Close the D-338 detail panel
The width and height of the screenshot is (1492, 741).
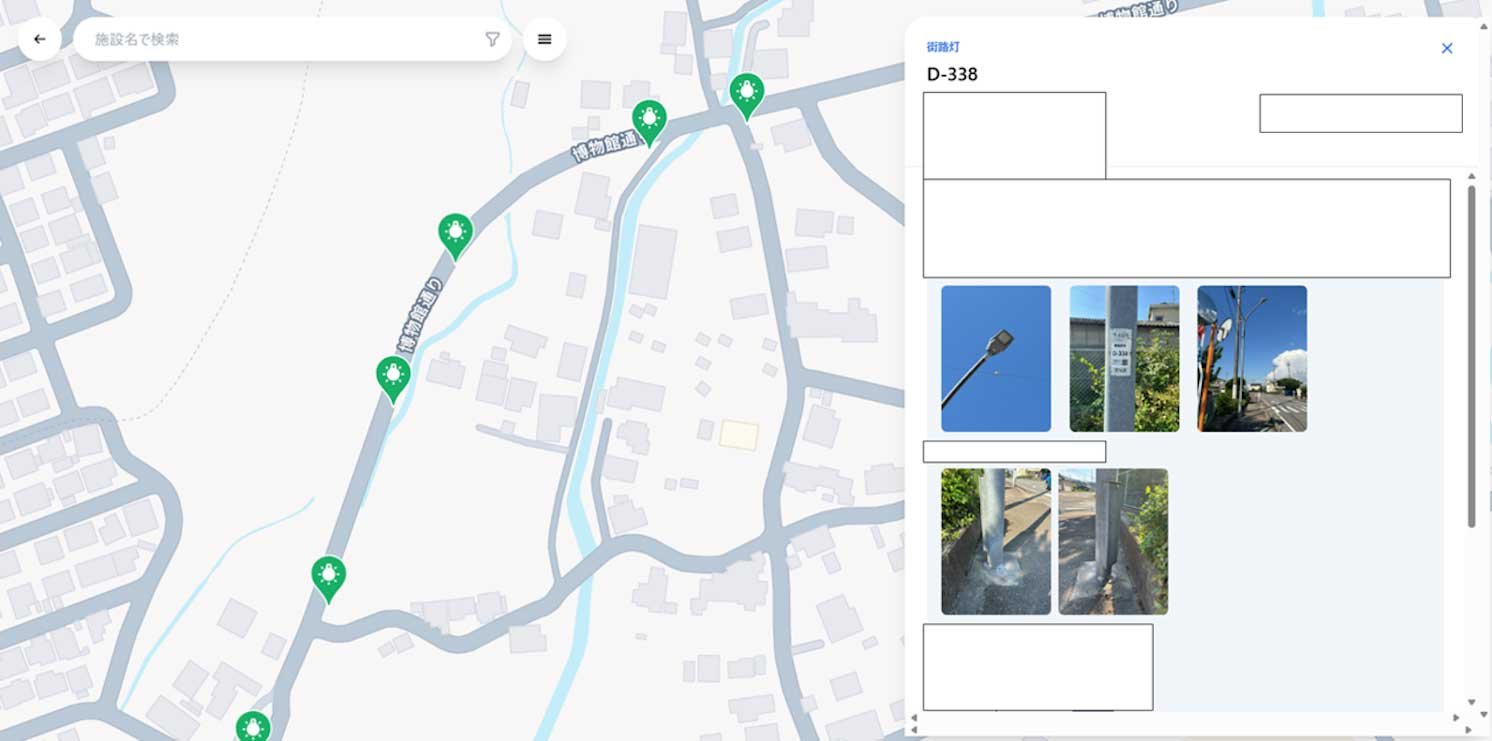[x=1446, y=48]
